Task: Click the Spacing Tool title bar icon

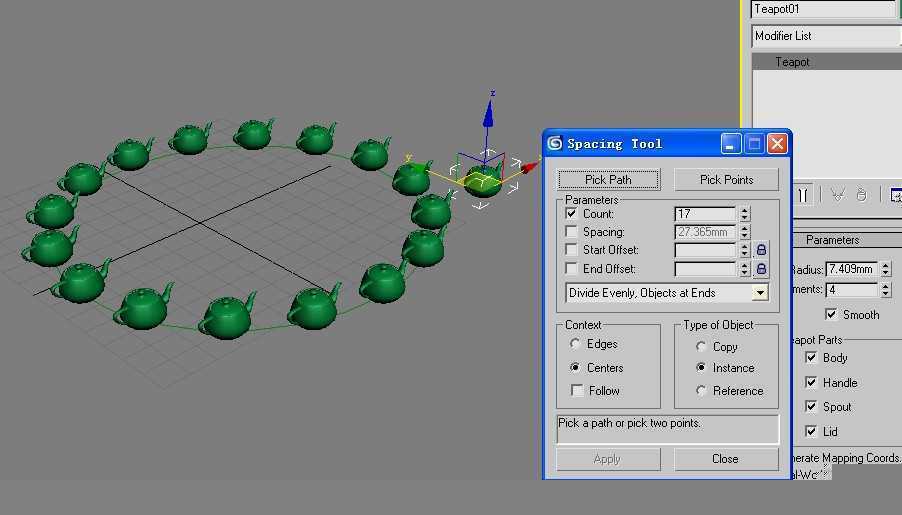Action: [555, 143]
